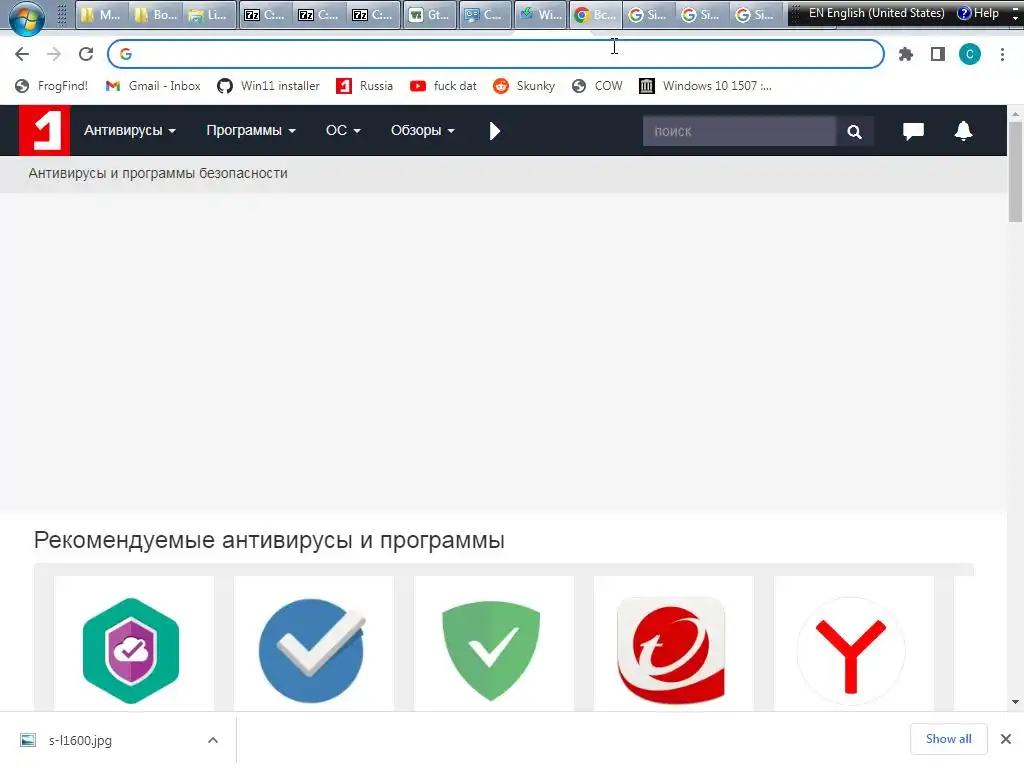Switch to first 7z C... taskbar item
1024x768 pixels.
pyautogui.click(x=265, y=14)
